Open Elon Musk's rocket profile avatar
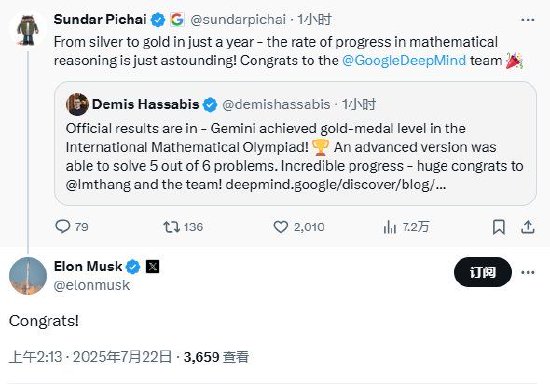This screenshot has width=550, height=385. tap(28, 276)
